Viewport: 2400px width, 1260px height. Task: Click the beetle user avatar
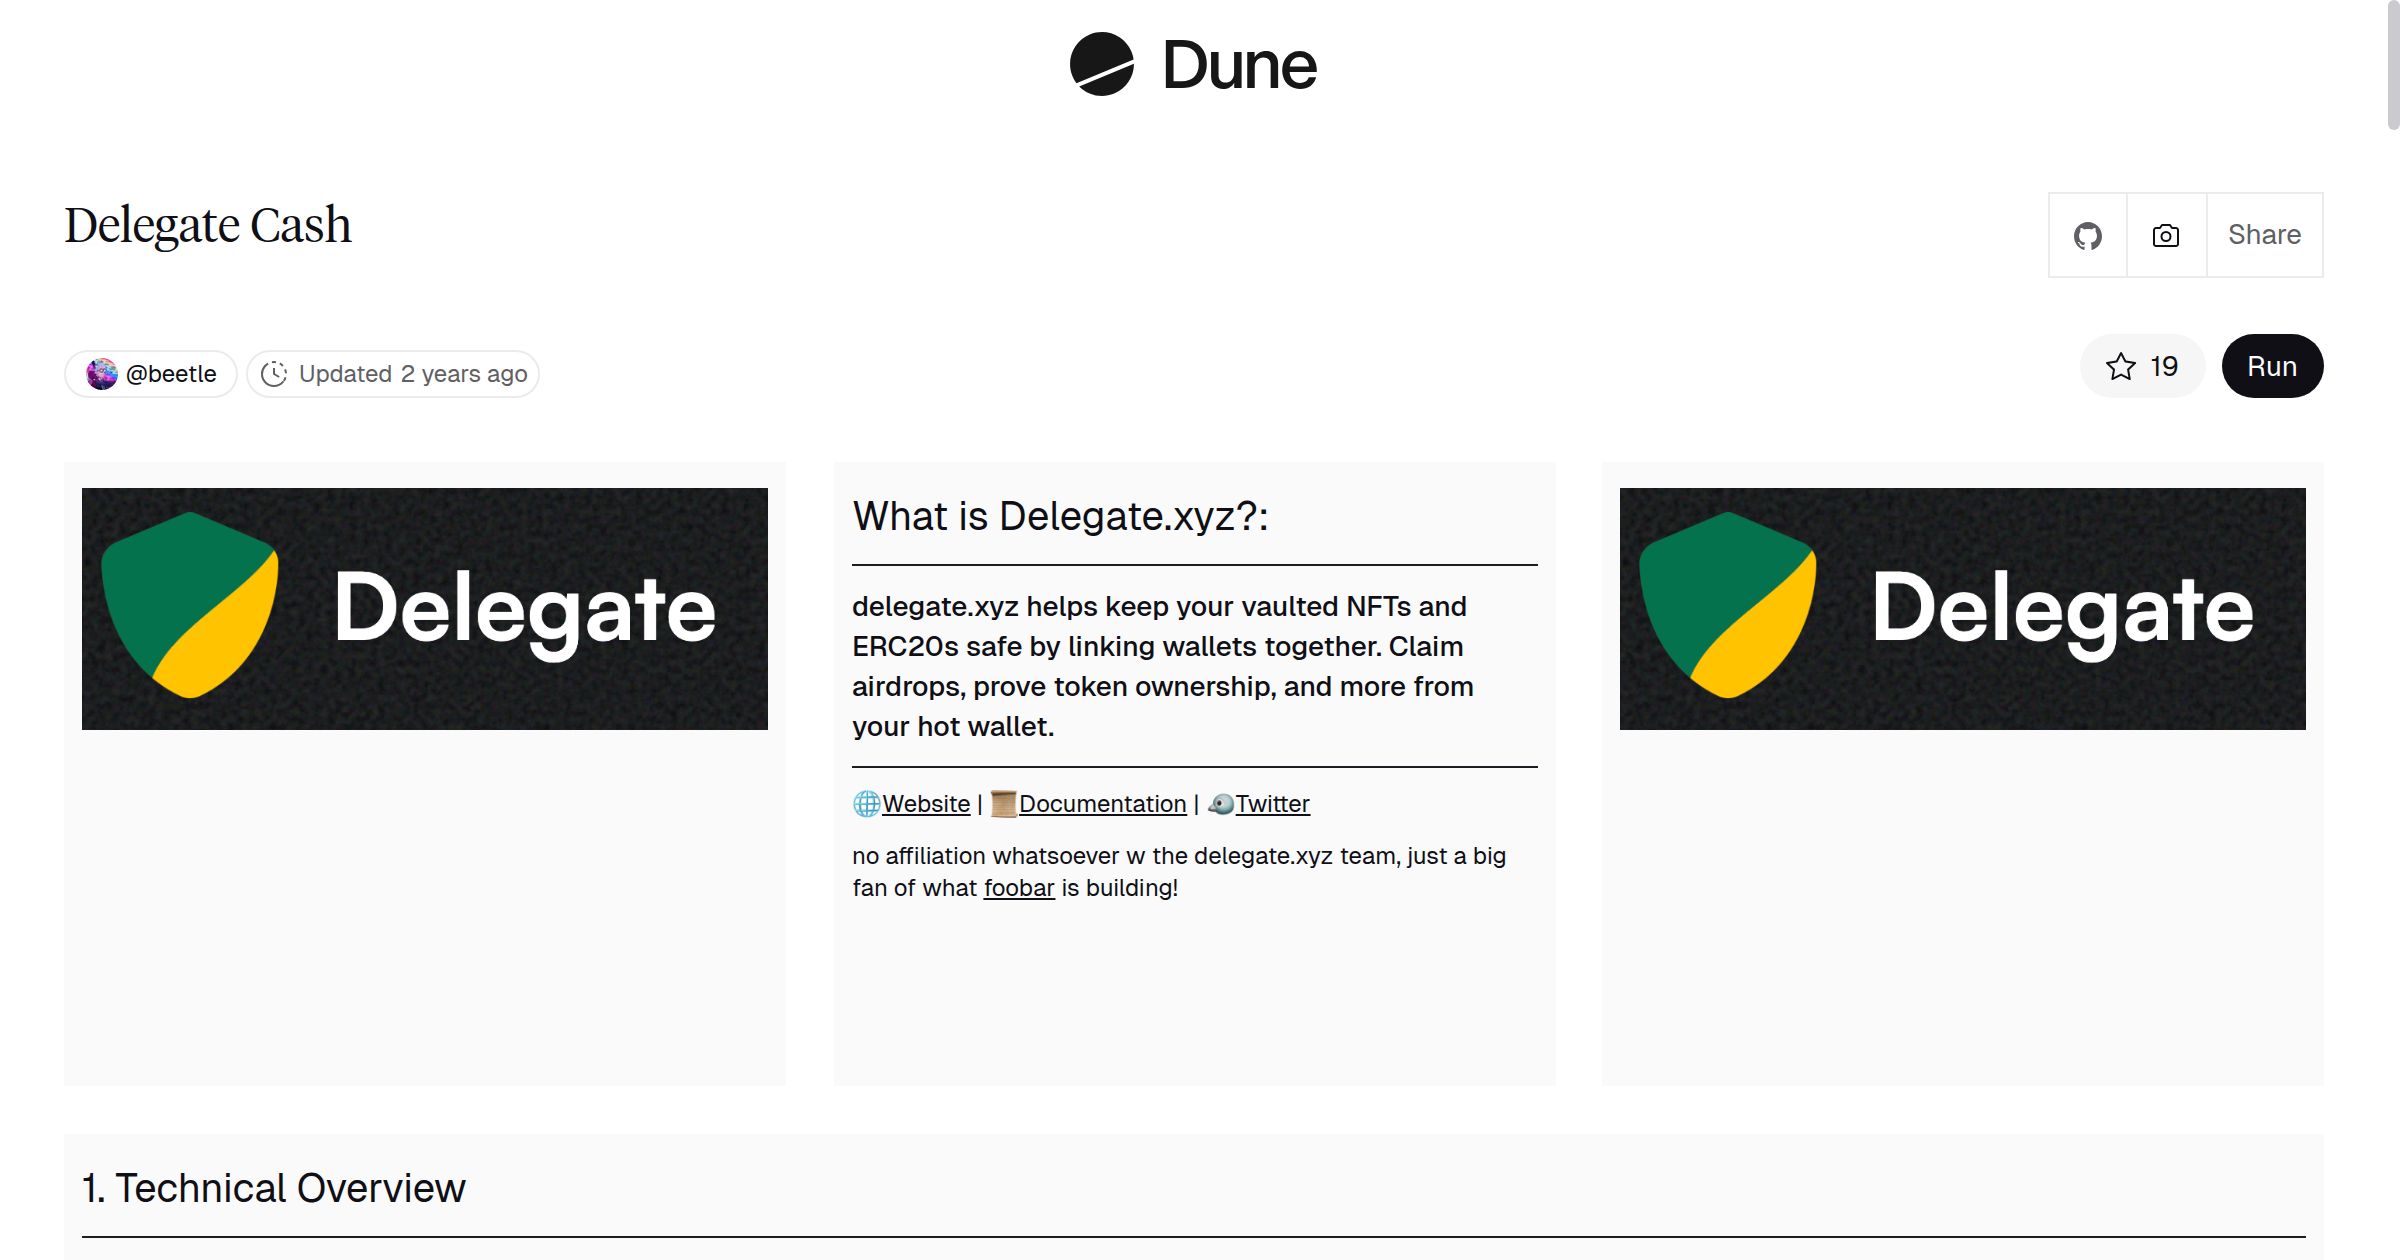[101, 374]
